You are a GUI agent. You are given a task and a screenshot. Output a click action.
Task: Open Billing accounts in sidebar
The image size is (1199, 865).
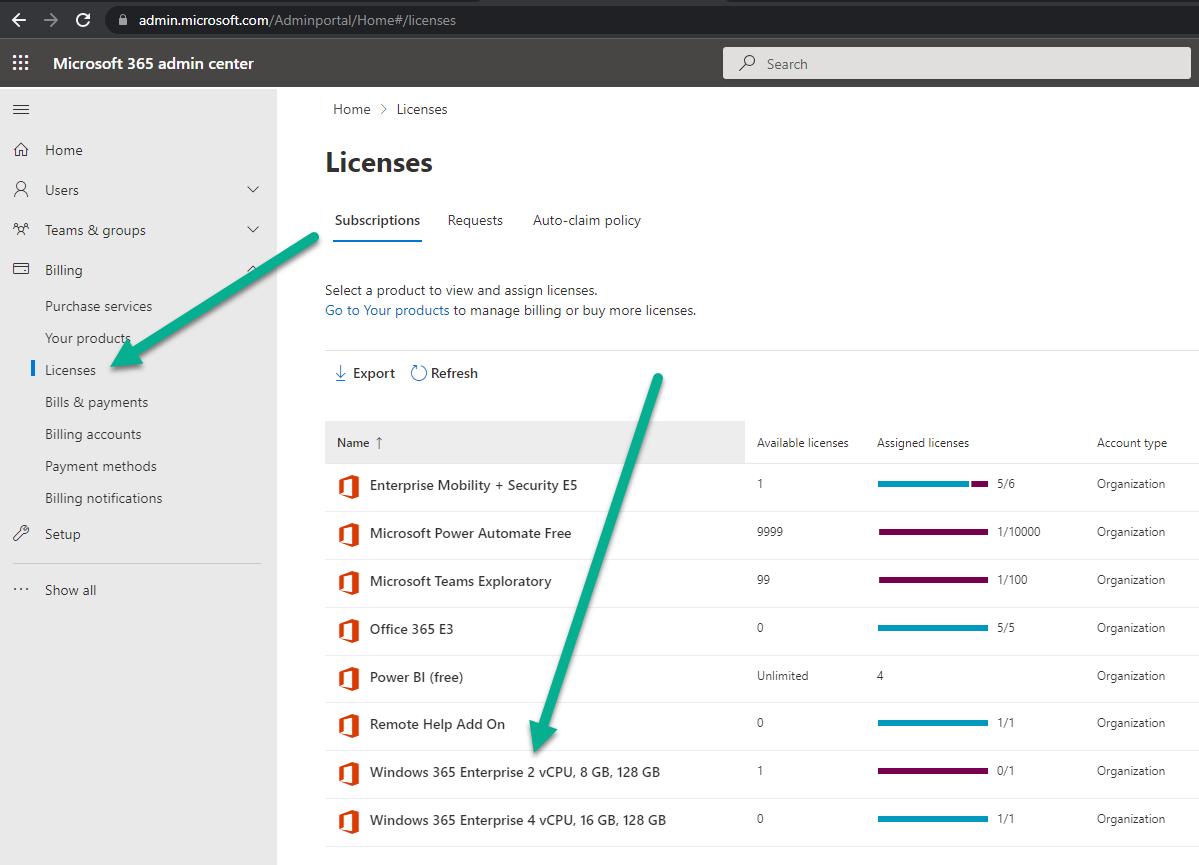click(x=93, y=434)
